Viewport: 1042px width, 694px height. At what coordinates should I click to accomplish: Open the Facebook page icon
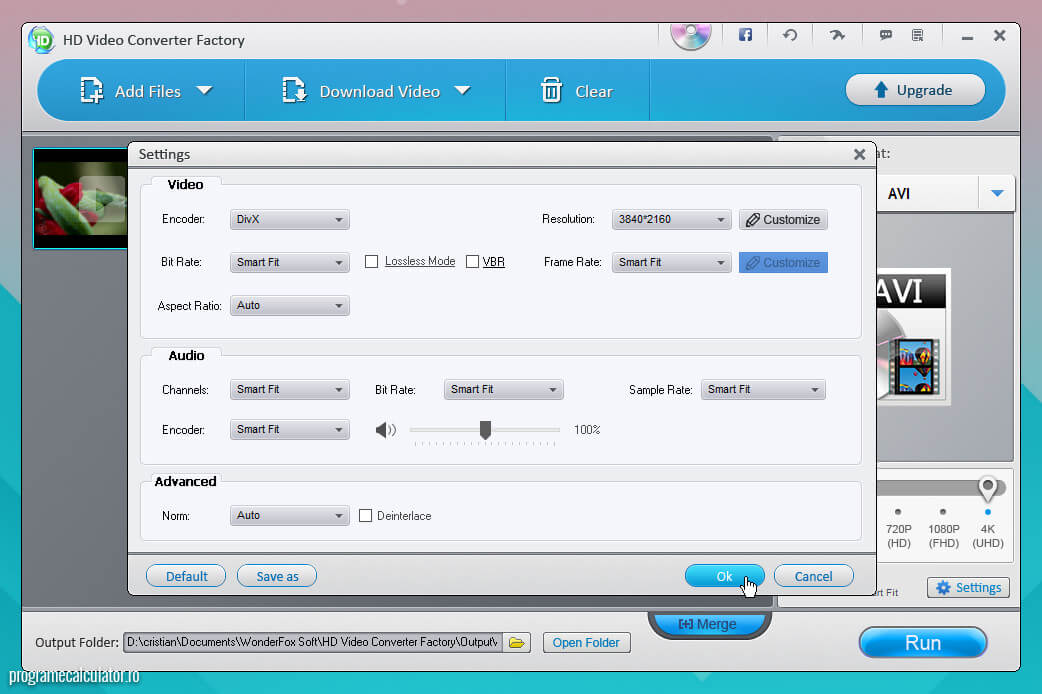pyautogui.click(x=745, y=35)
